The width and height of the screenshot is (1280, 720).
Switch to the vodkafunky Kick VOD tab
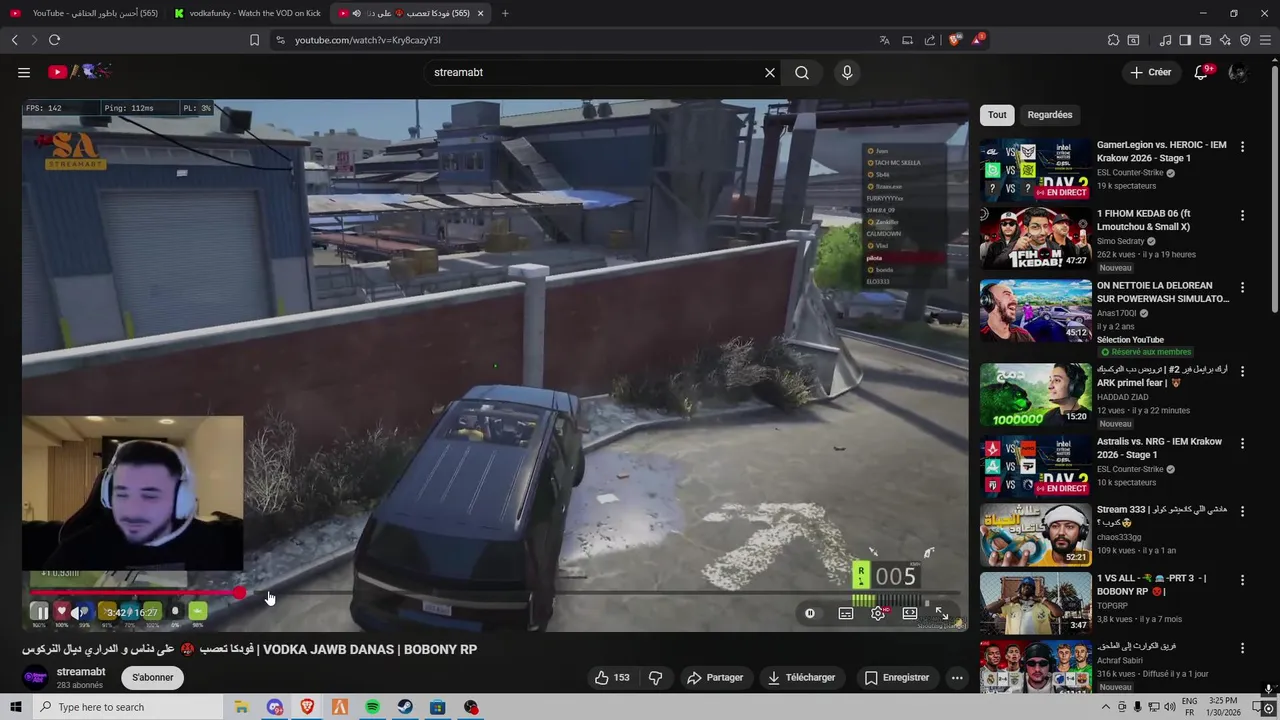pos(247,13)
